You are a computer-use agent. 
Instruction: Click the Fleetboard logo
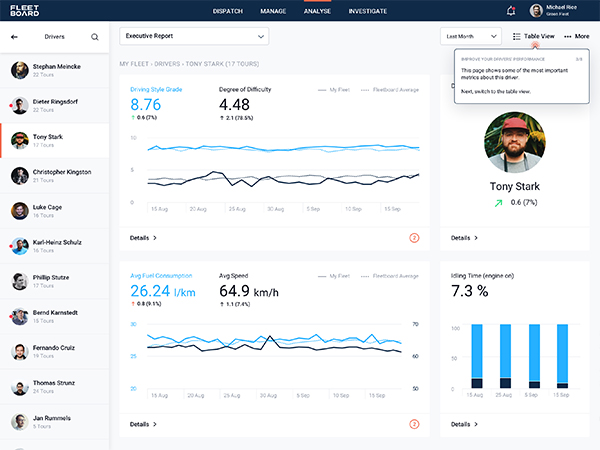point(24,11)
